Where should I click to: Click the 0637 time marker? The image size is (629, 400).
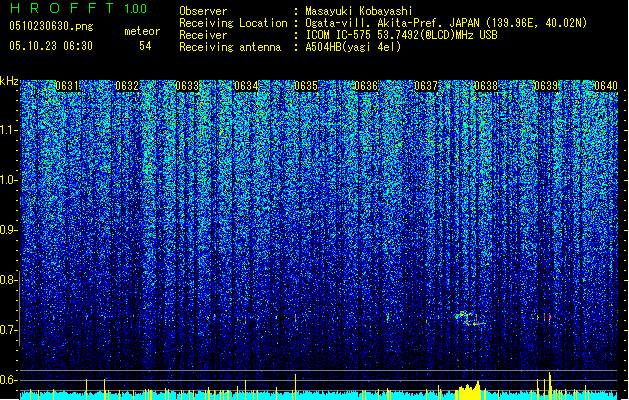point(426,86)
